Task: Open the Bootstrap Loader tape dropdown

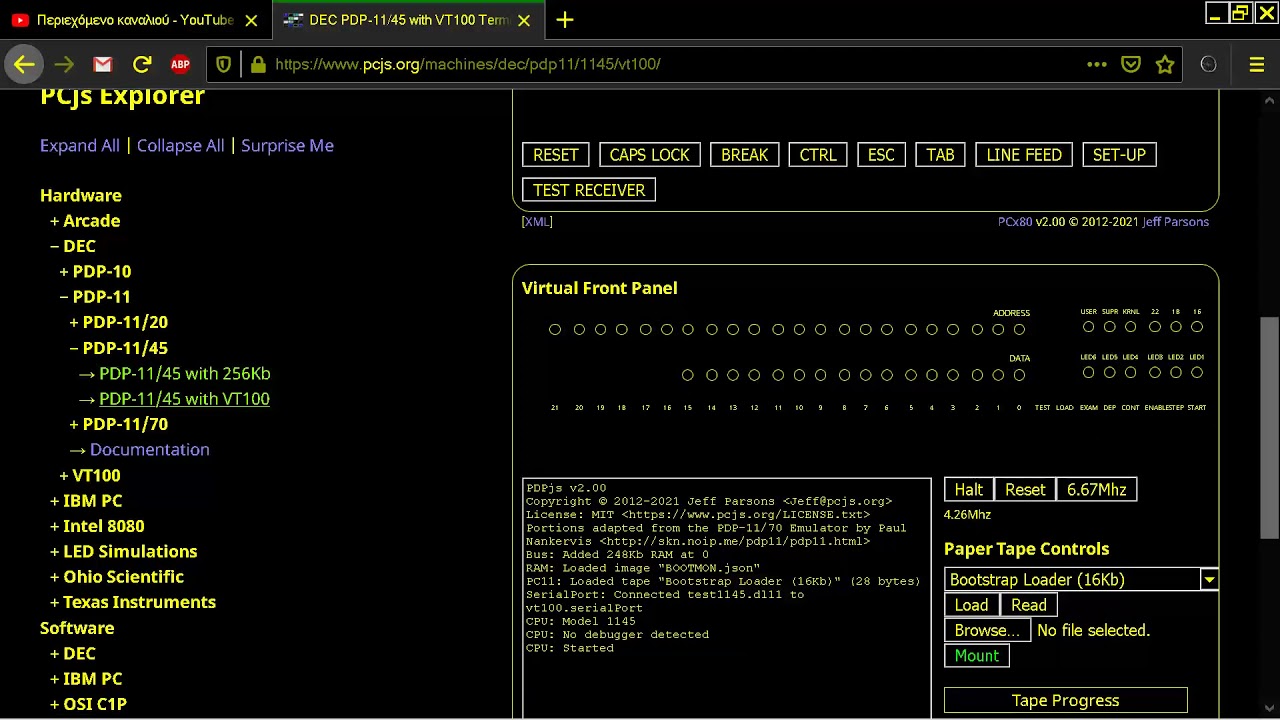Action: tap(1081, 580)
